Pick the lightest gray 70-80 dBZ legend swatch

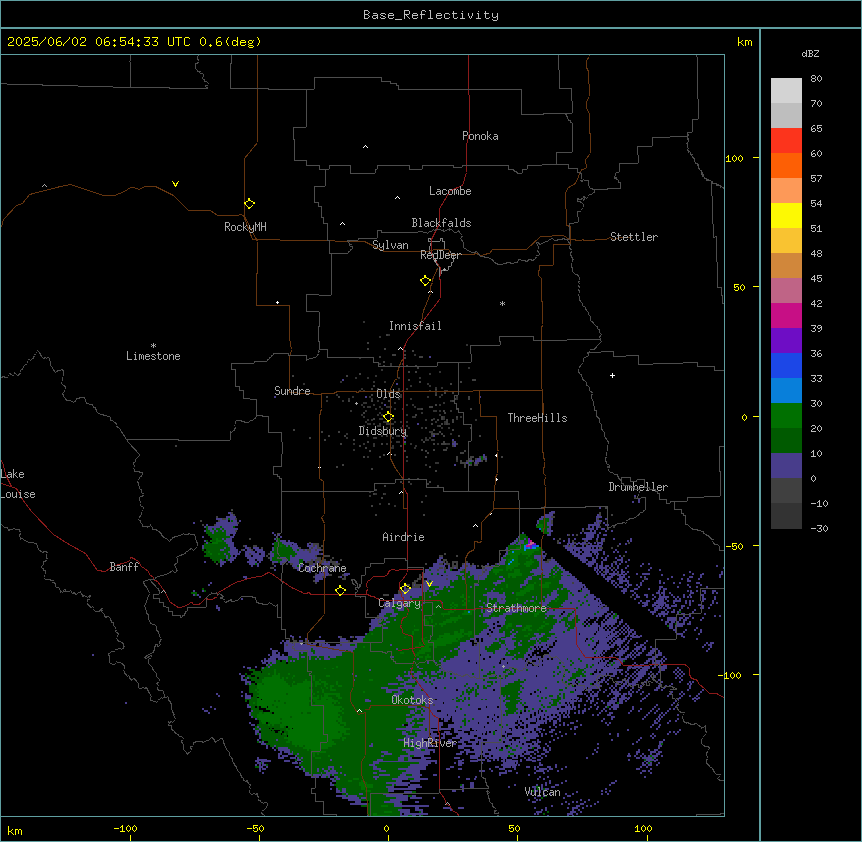786,90
